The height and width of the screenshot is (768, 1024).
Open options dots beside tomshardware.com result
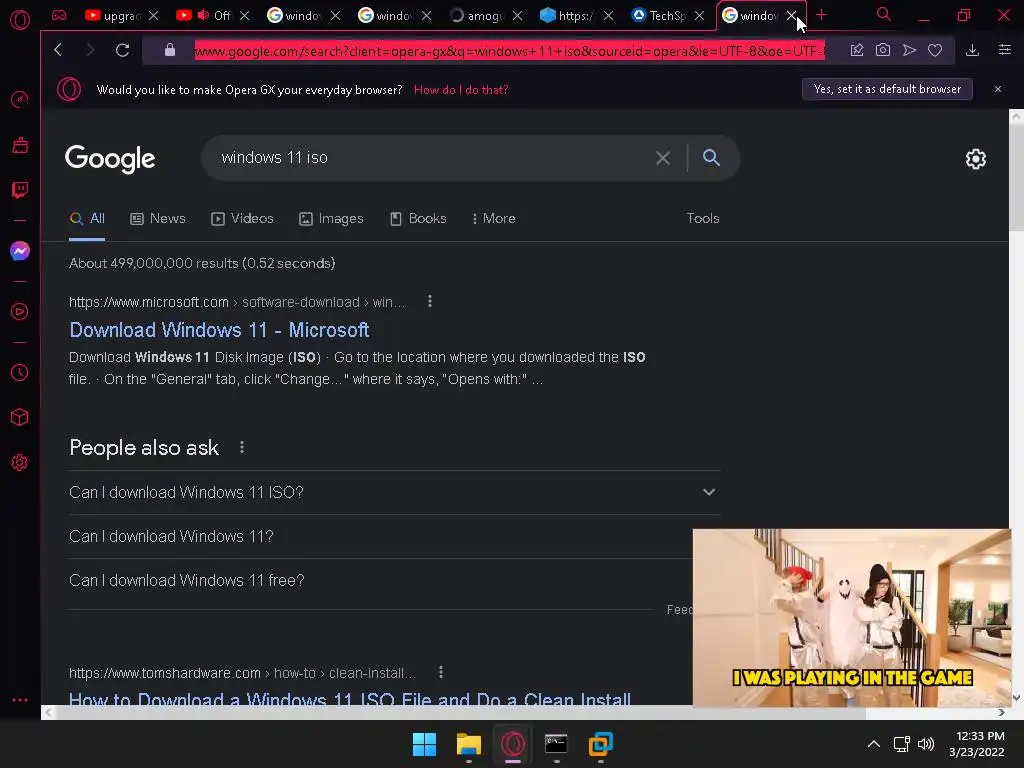pos(441,672)
